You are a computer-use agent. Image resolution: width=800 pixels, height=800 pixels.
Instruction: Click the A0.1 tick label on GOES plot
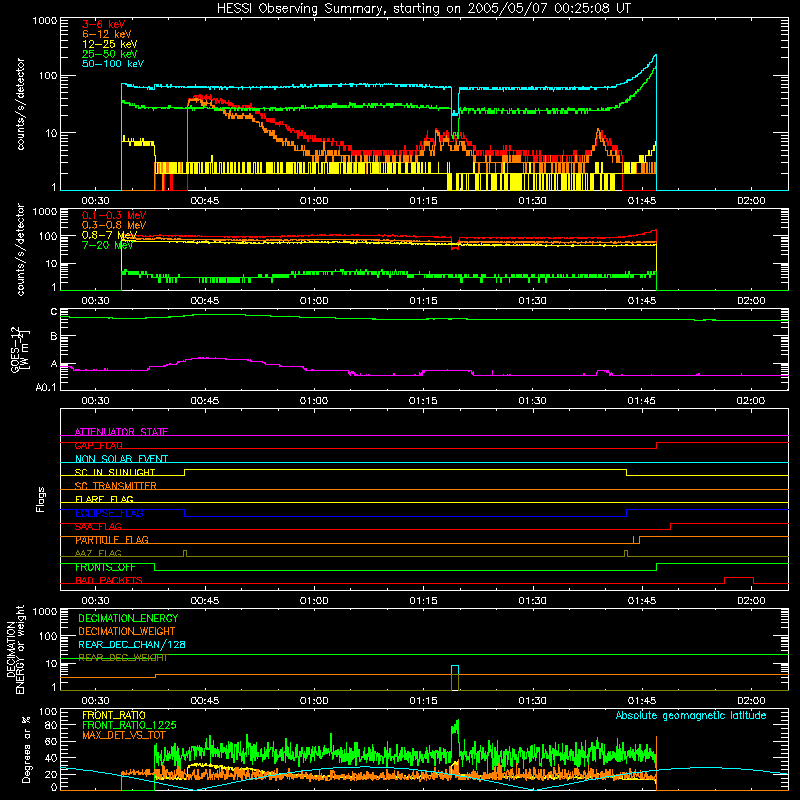(x=46, y=388)
